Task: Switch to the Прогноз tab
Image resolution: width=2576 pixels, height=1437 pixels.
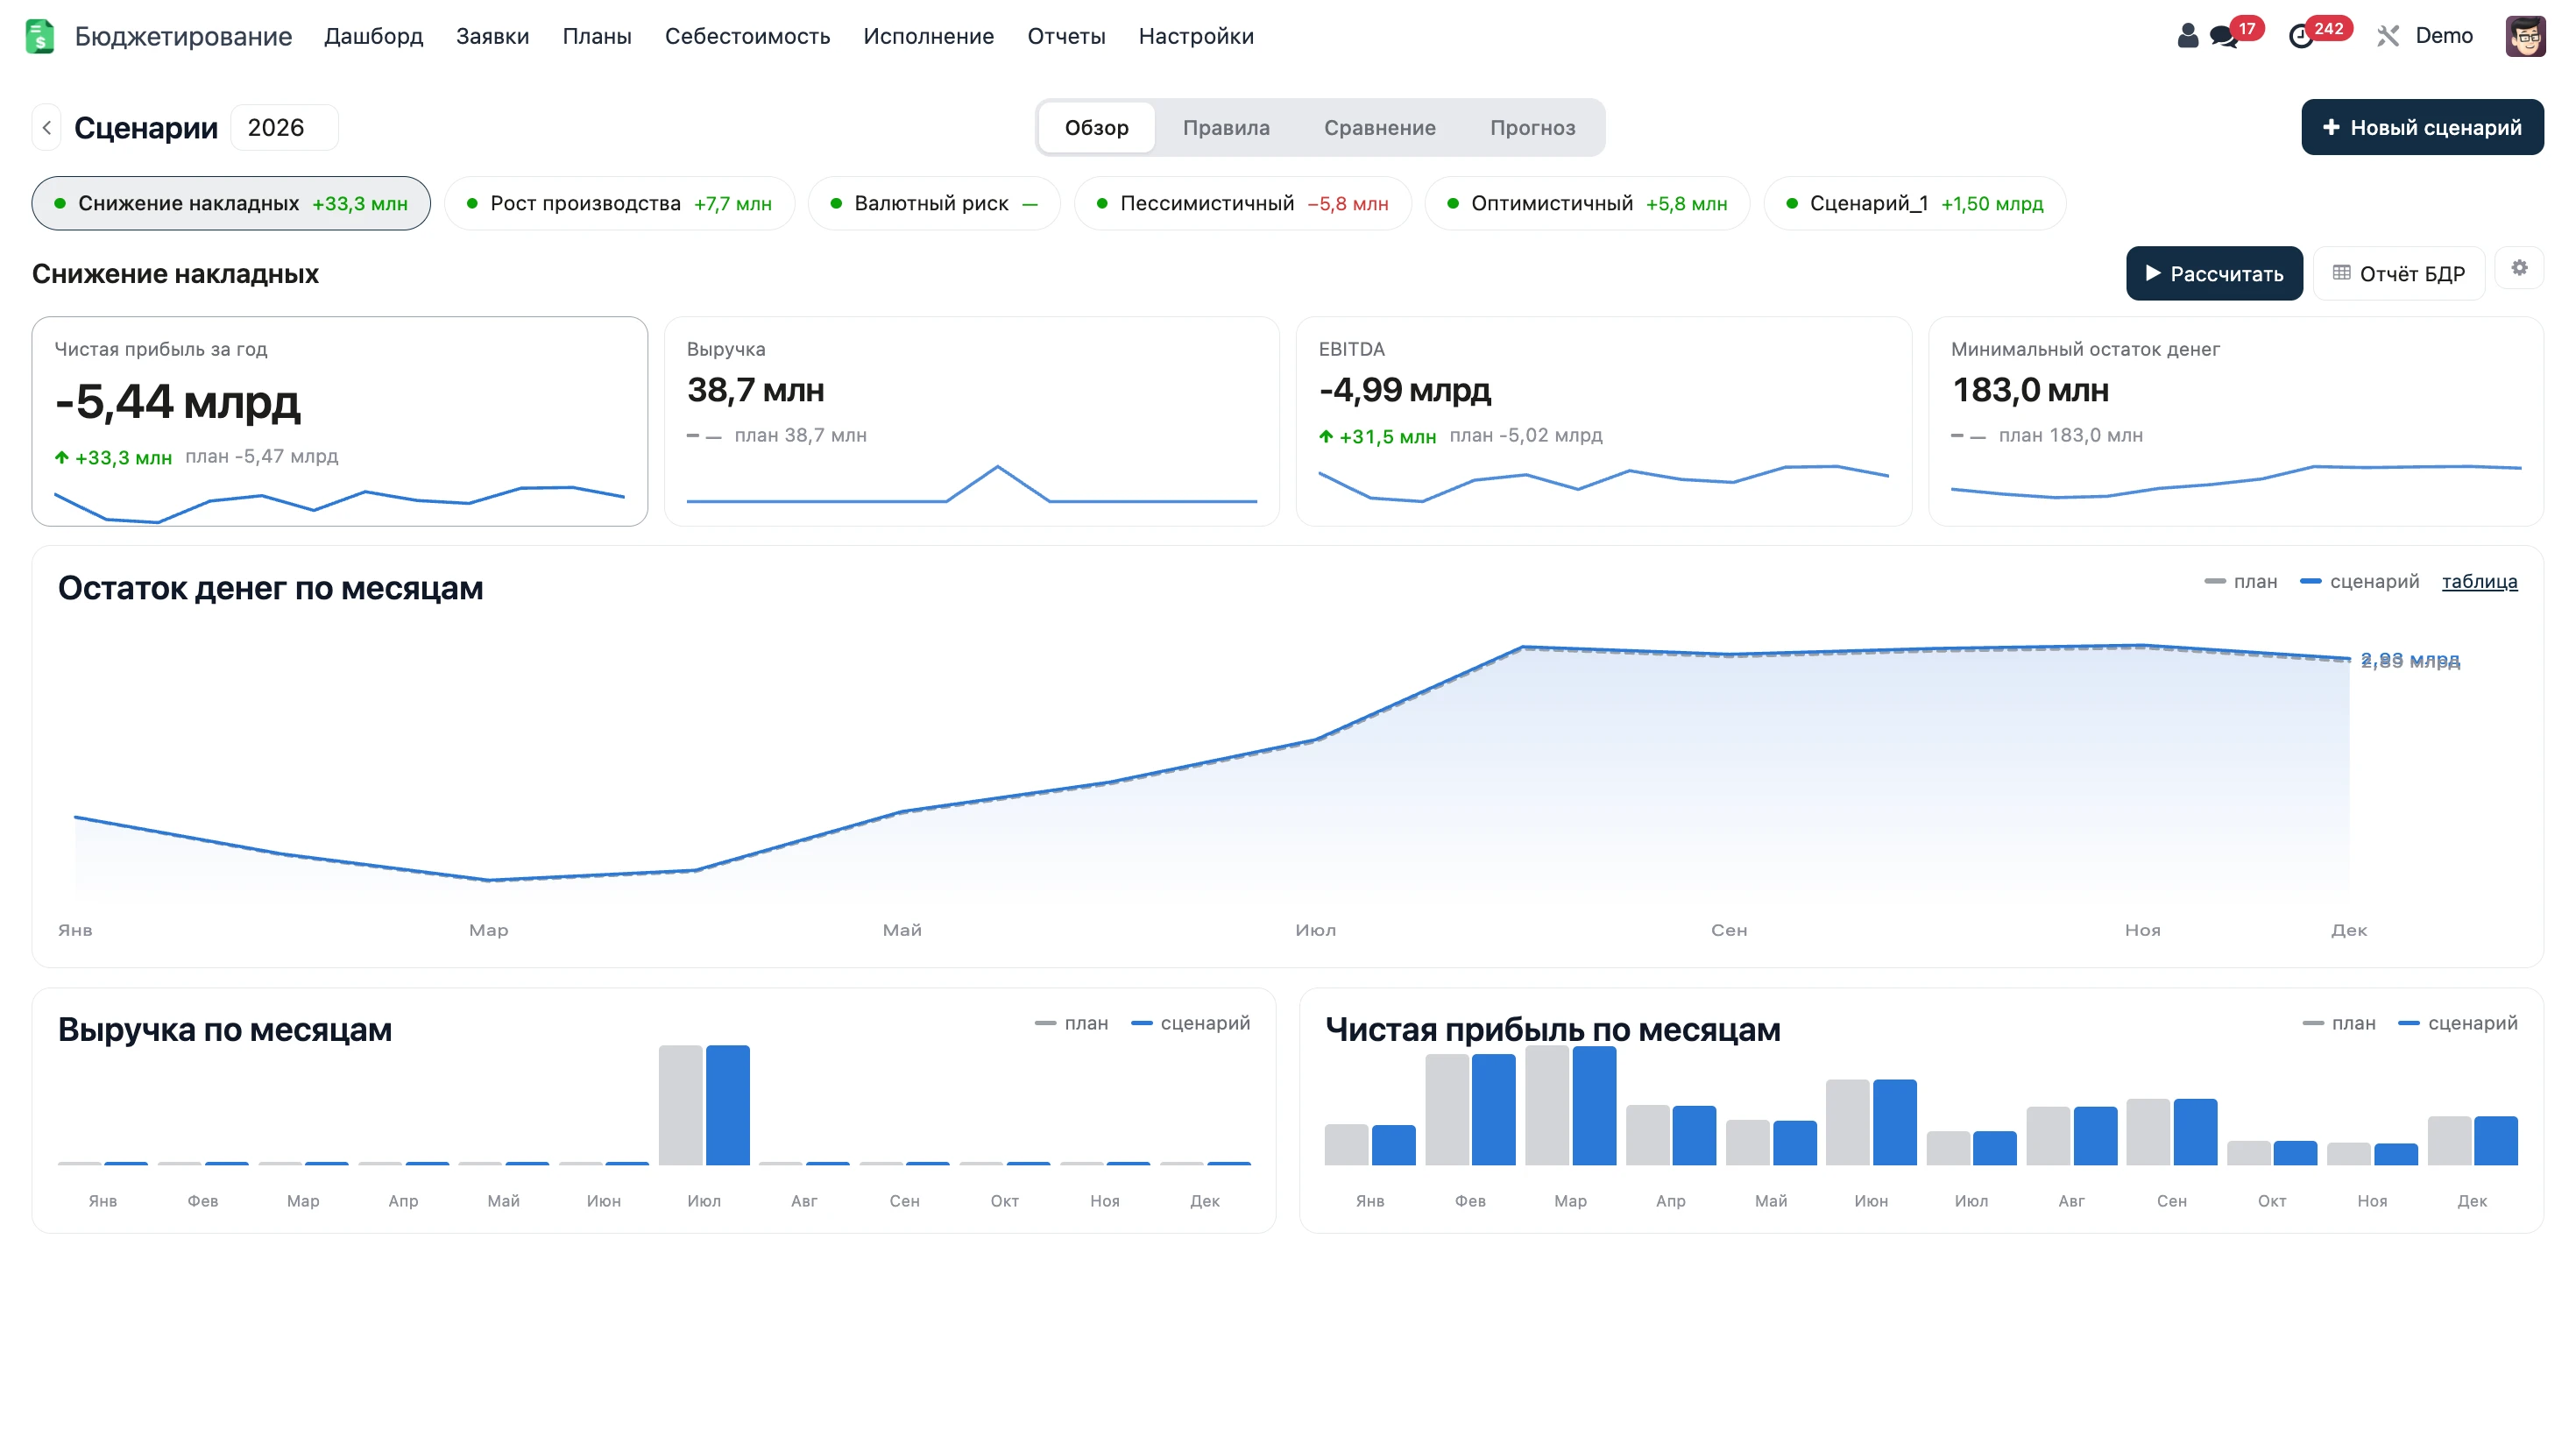Action: click(x=1532, y=127)
